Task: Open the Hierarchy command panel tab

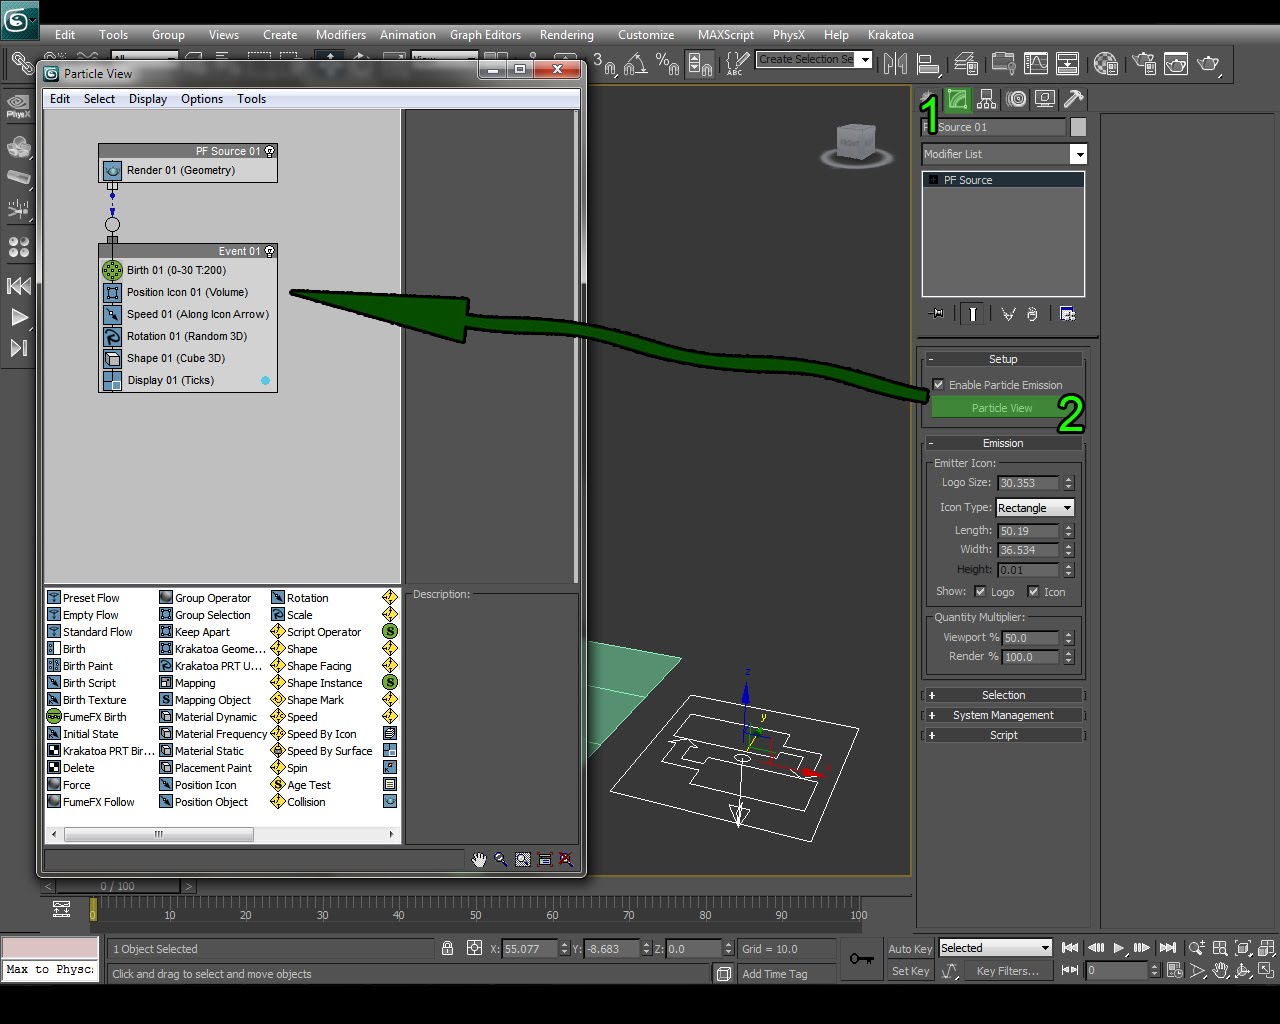Action: pyautogui.click(x=987, y=99)
